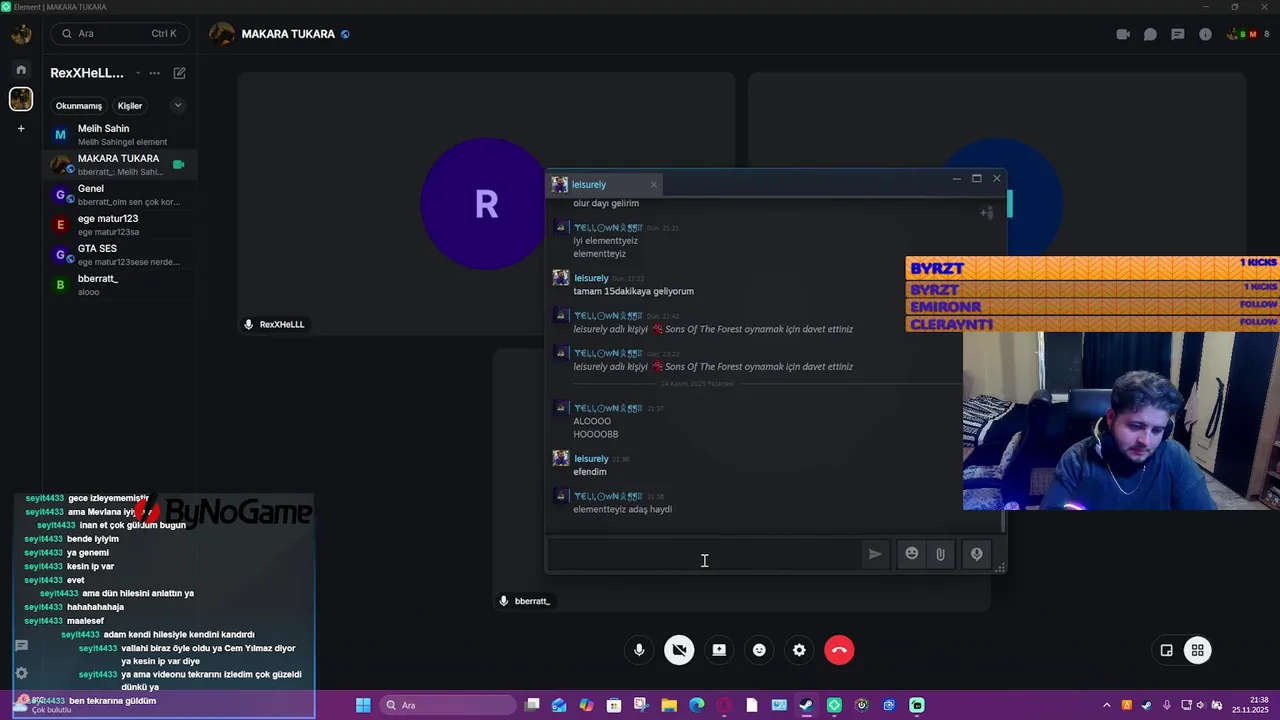1280x720 pixels.
Task: Toggle camera in call controls
Action: click(679, 650)
